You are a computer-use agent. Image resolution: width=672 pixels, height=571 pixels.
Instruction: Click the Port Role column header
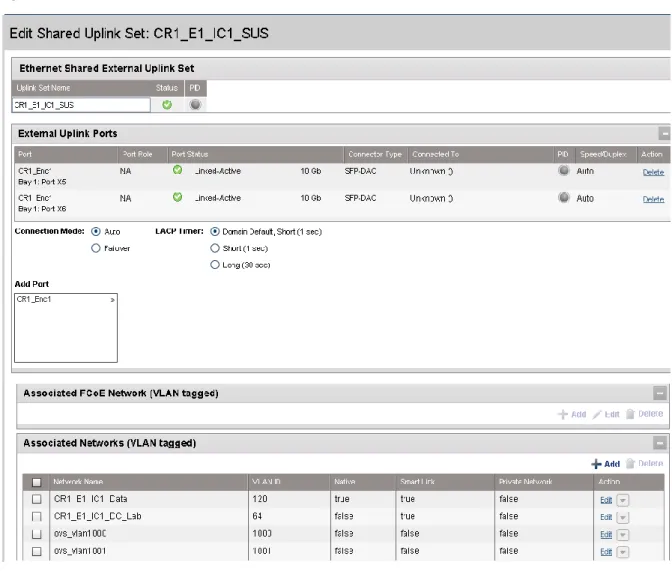coord(137,154)
